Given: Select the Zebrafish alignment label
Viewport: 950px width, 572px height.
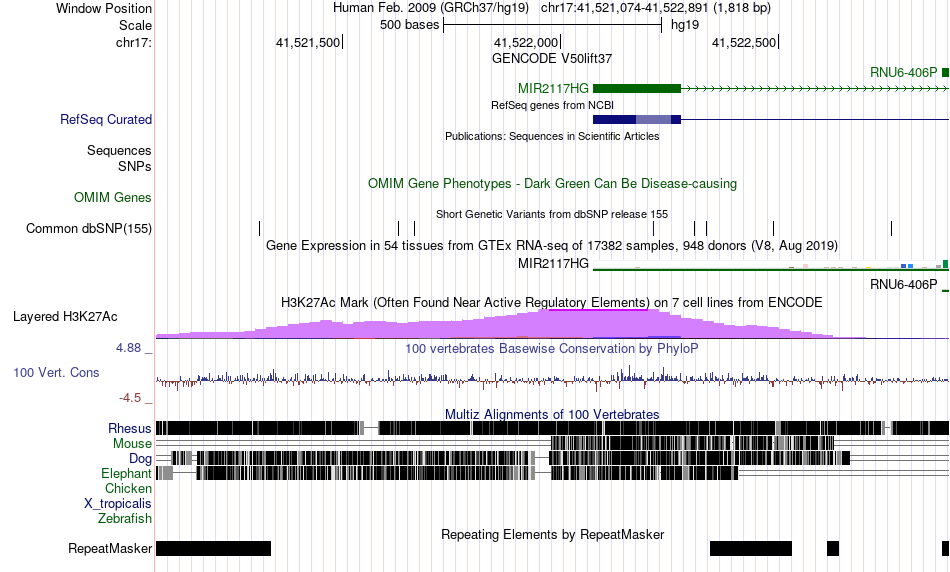Looking at the screenshot, I should pos(125,519).
